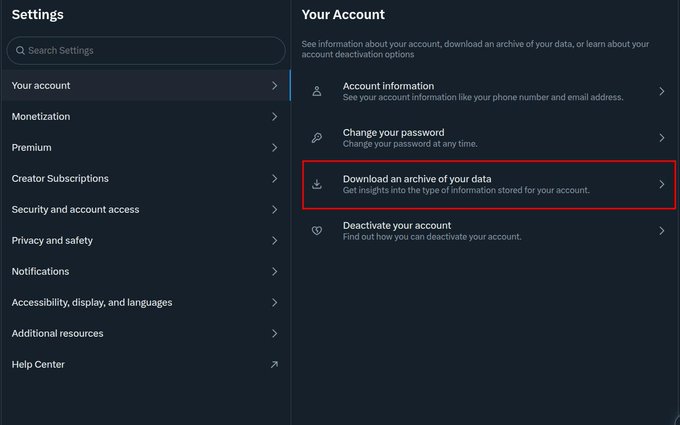Viewport: 680px width, 425px height.
Task: Click chevron next to Privacy and safety
Action: (x=274, y=240)
